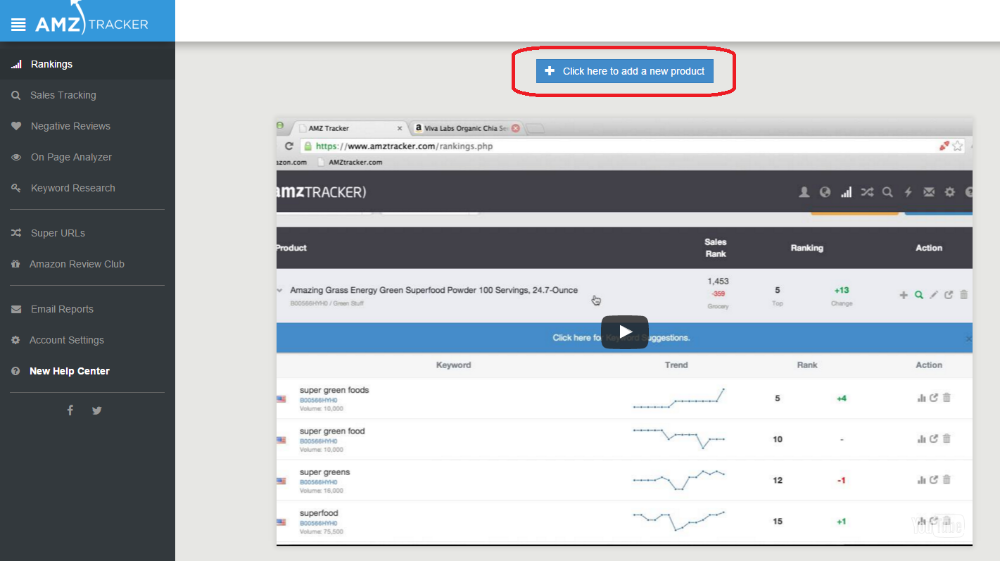The height and width of the screenshot is (561, 1000).
Task: Click the lightning bolt icon in video header
Action: [908, 192]
